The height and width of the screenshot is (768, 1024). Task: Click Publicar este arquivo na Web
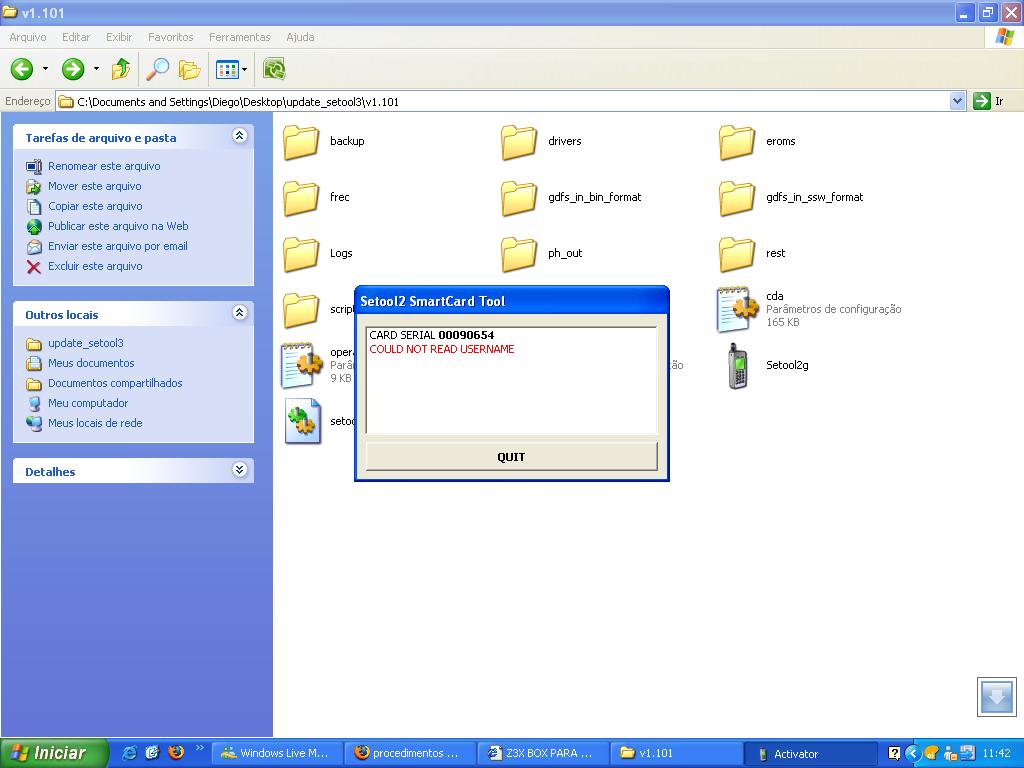(118, 227)
